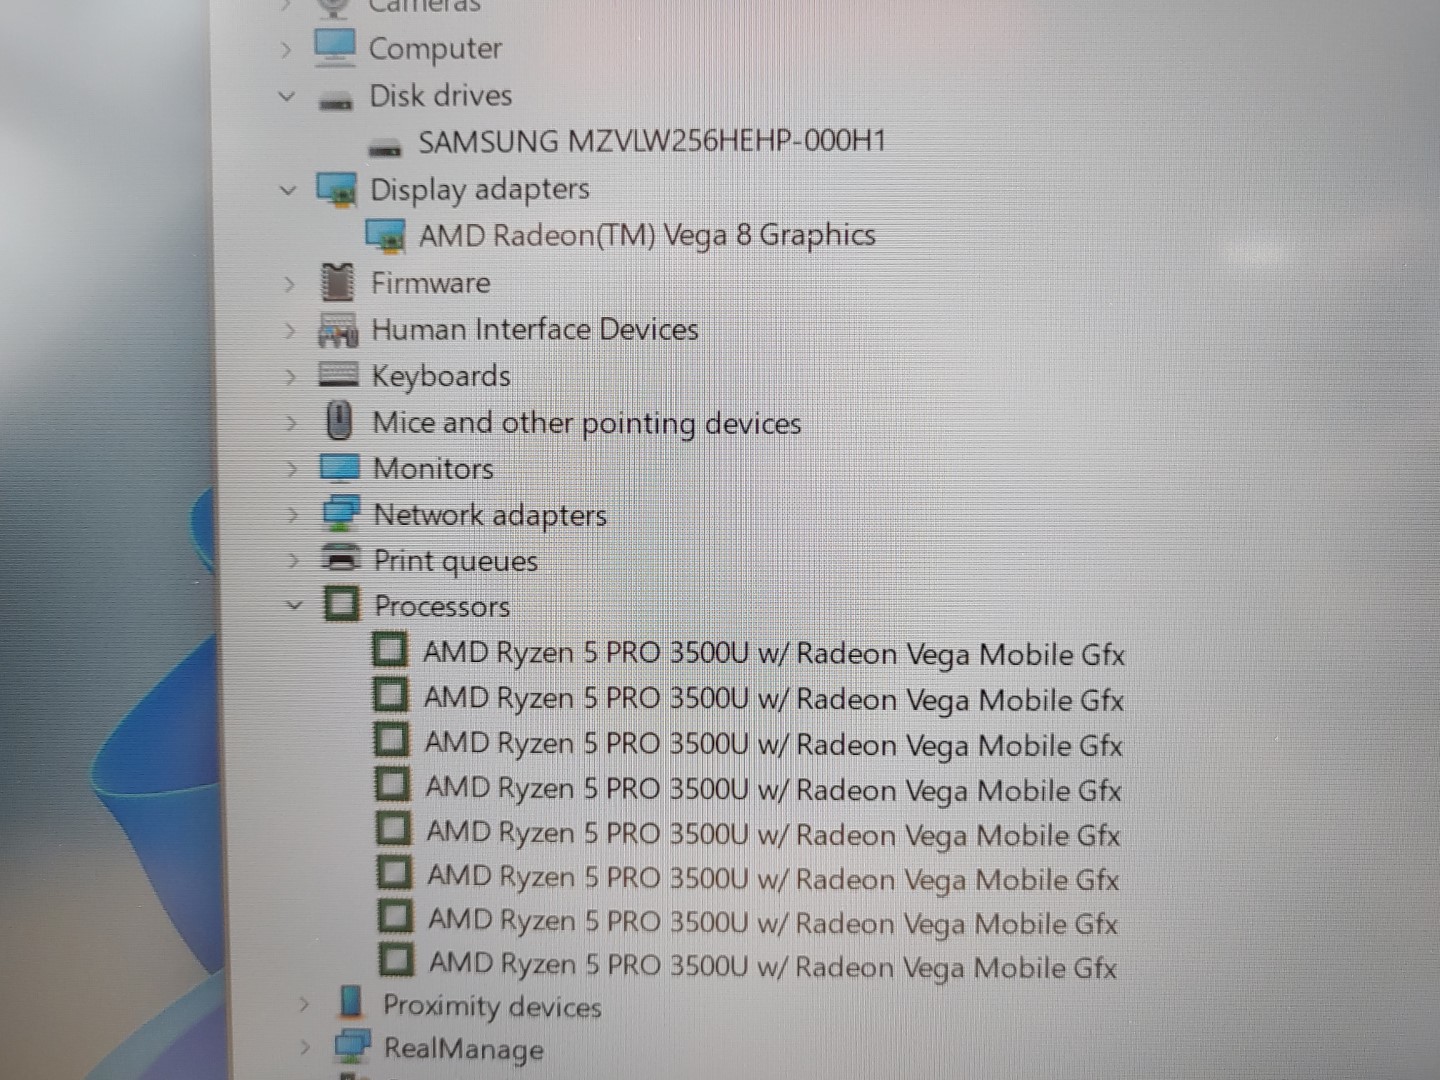Click the Network adapters category icon
This screenshot has width=1440, height=1080.
pos(341,512)
